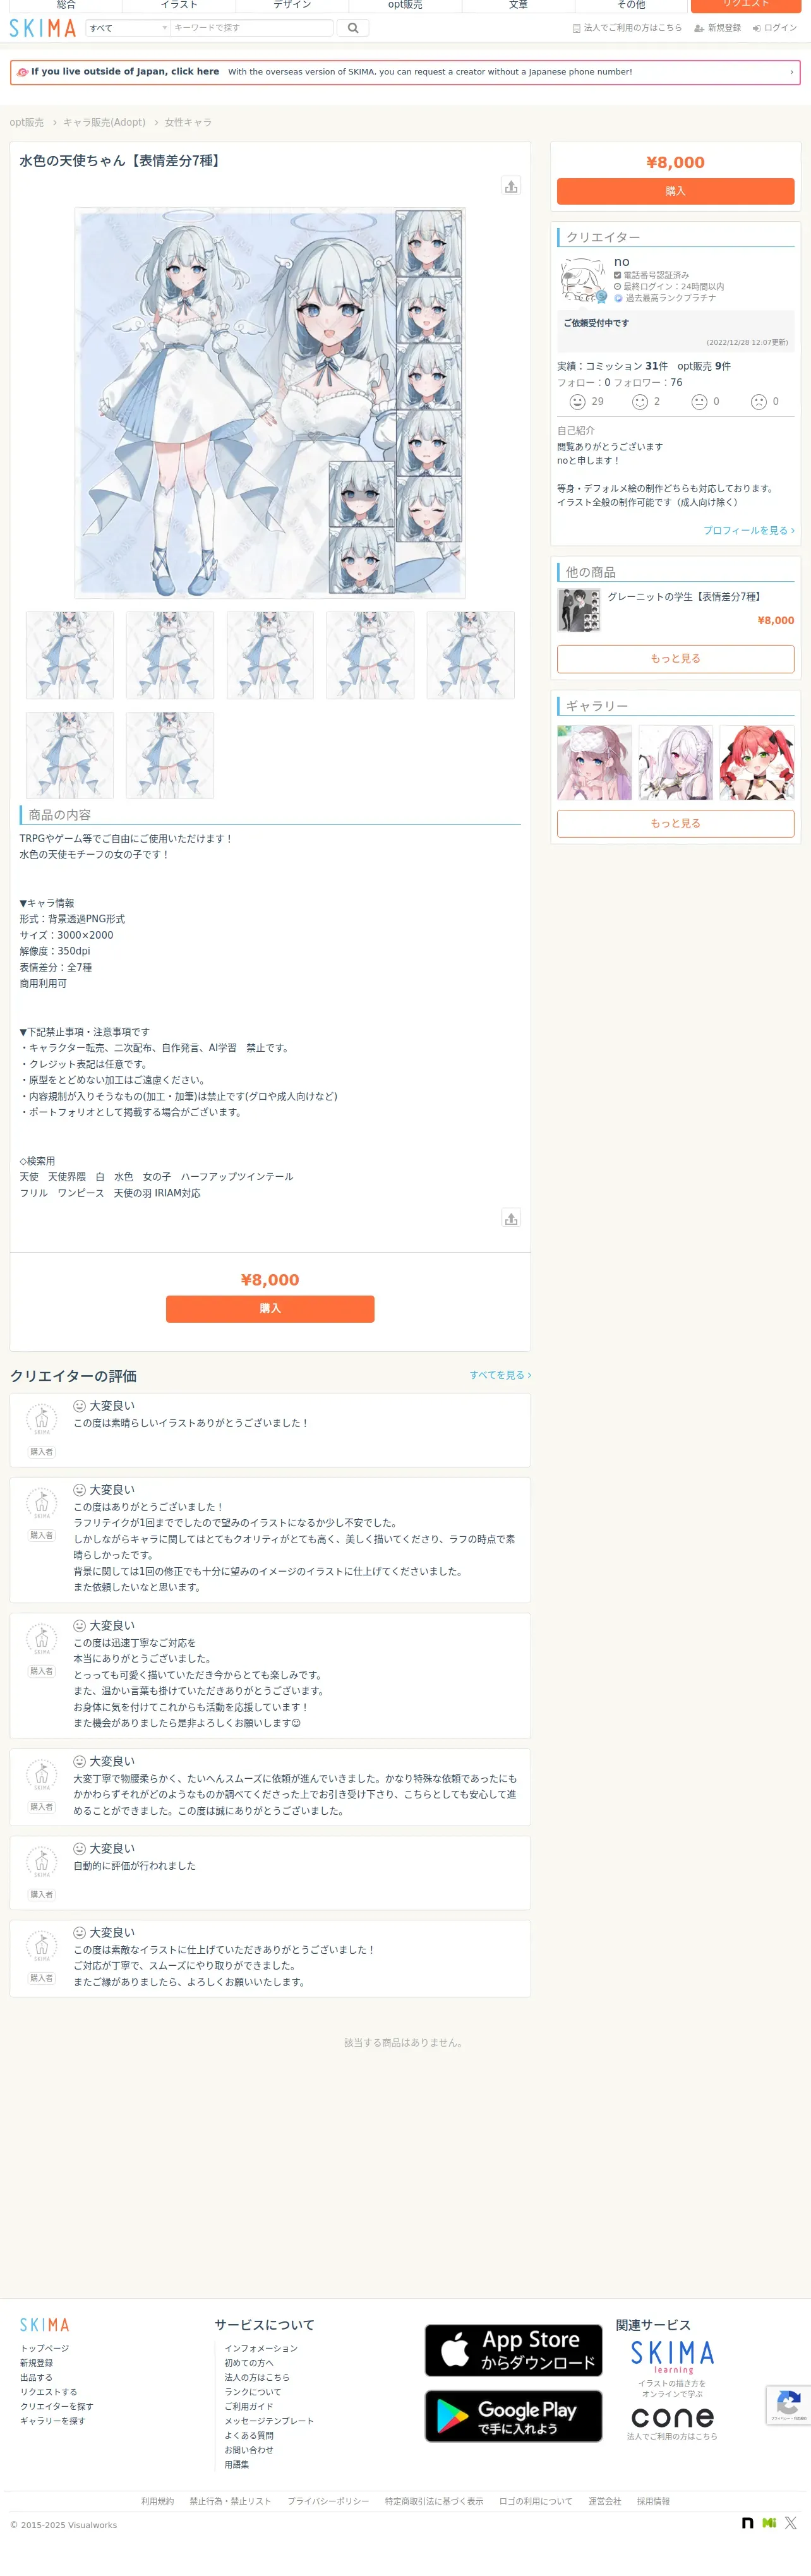Expand the すべて category dropdown
This screenshot has width=811, height=2576.
click(x=128, y=28)
